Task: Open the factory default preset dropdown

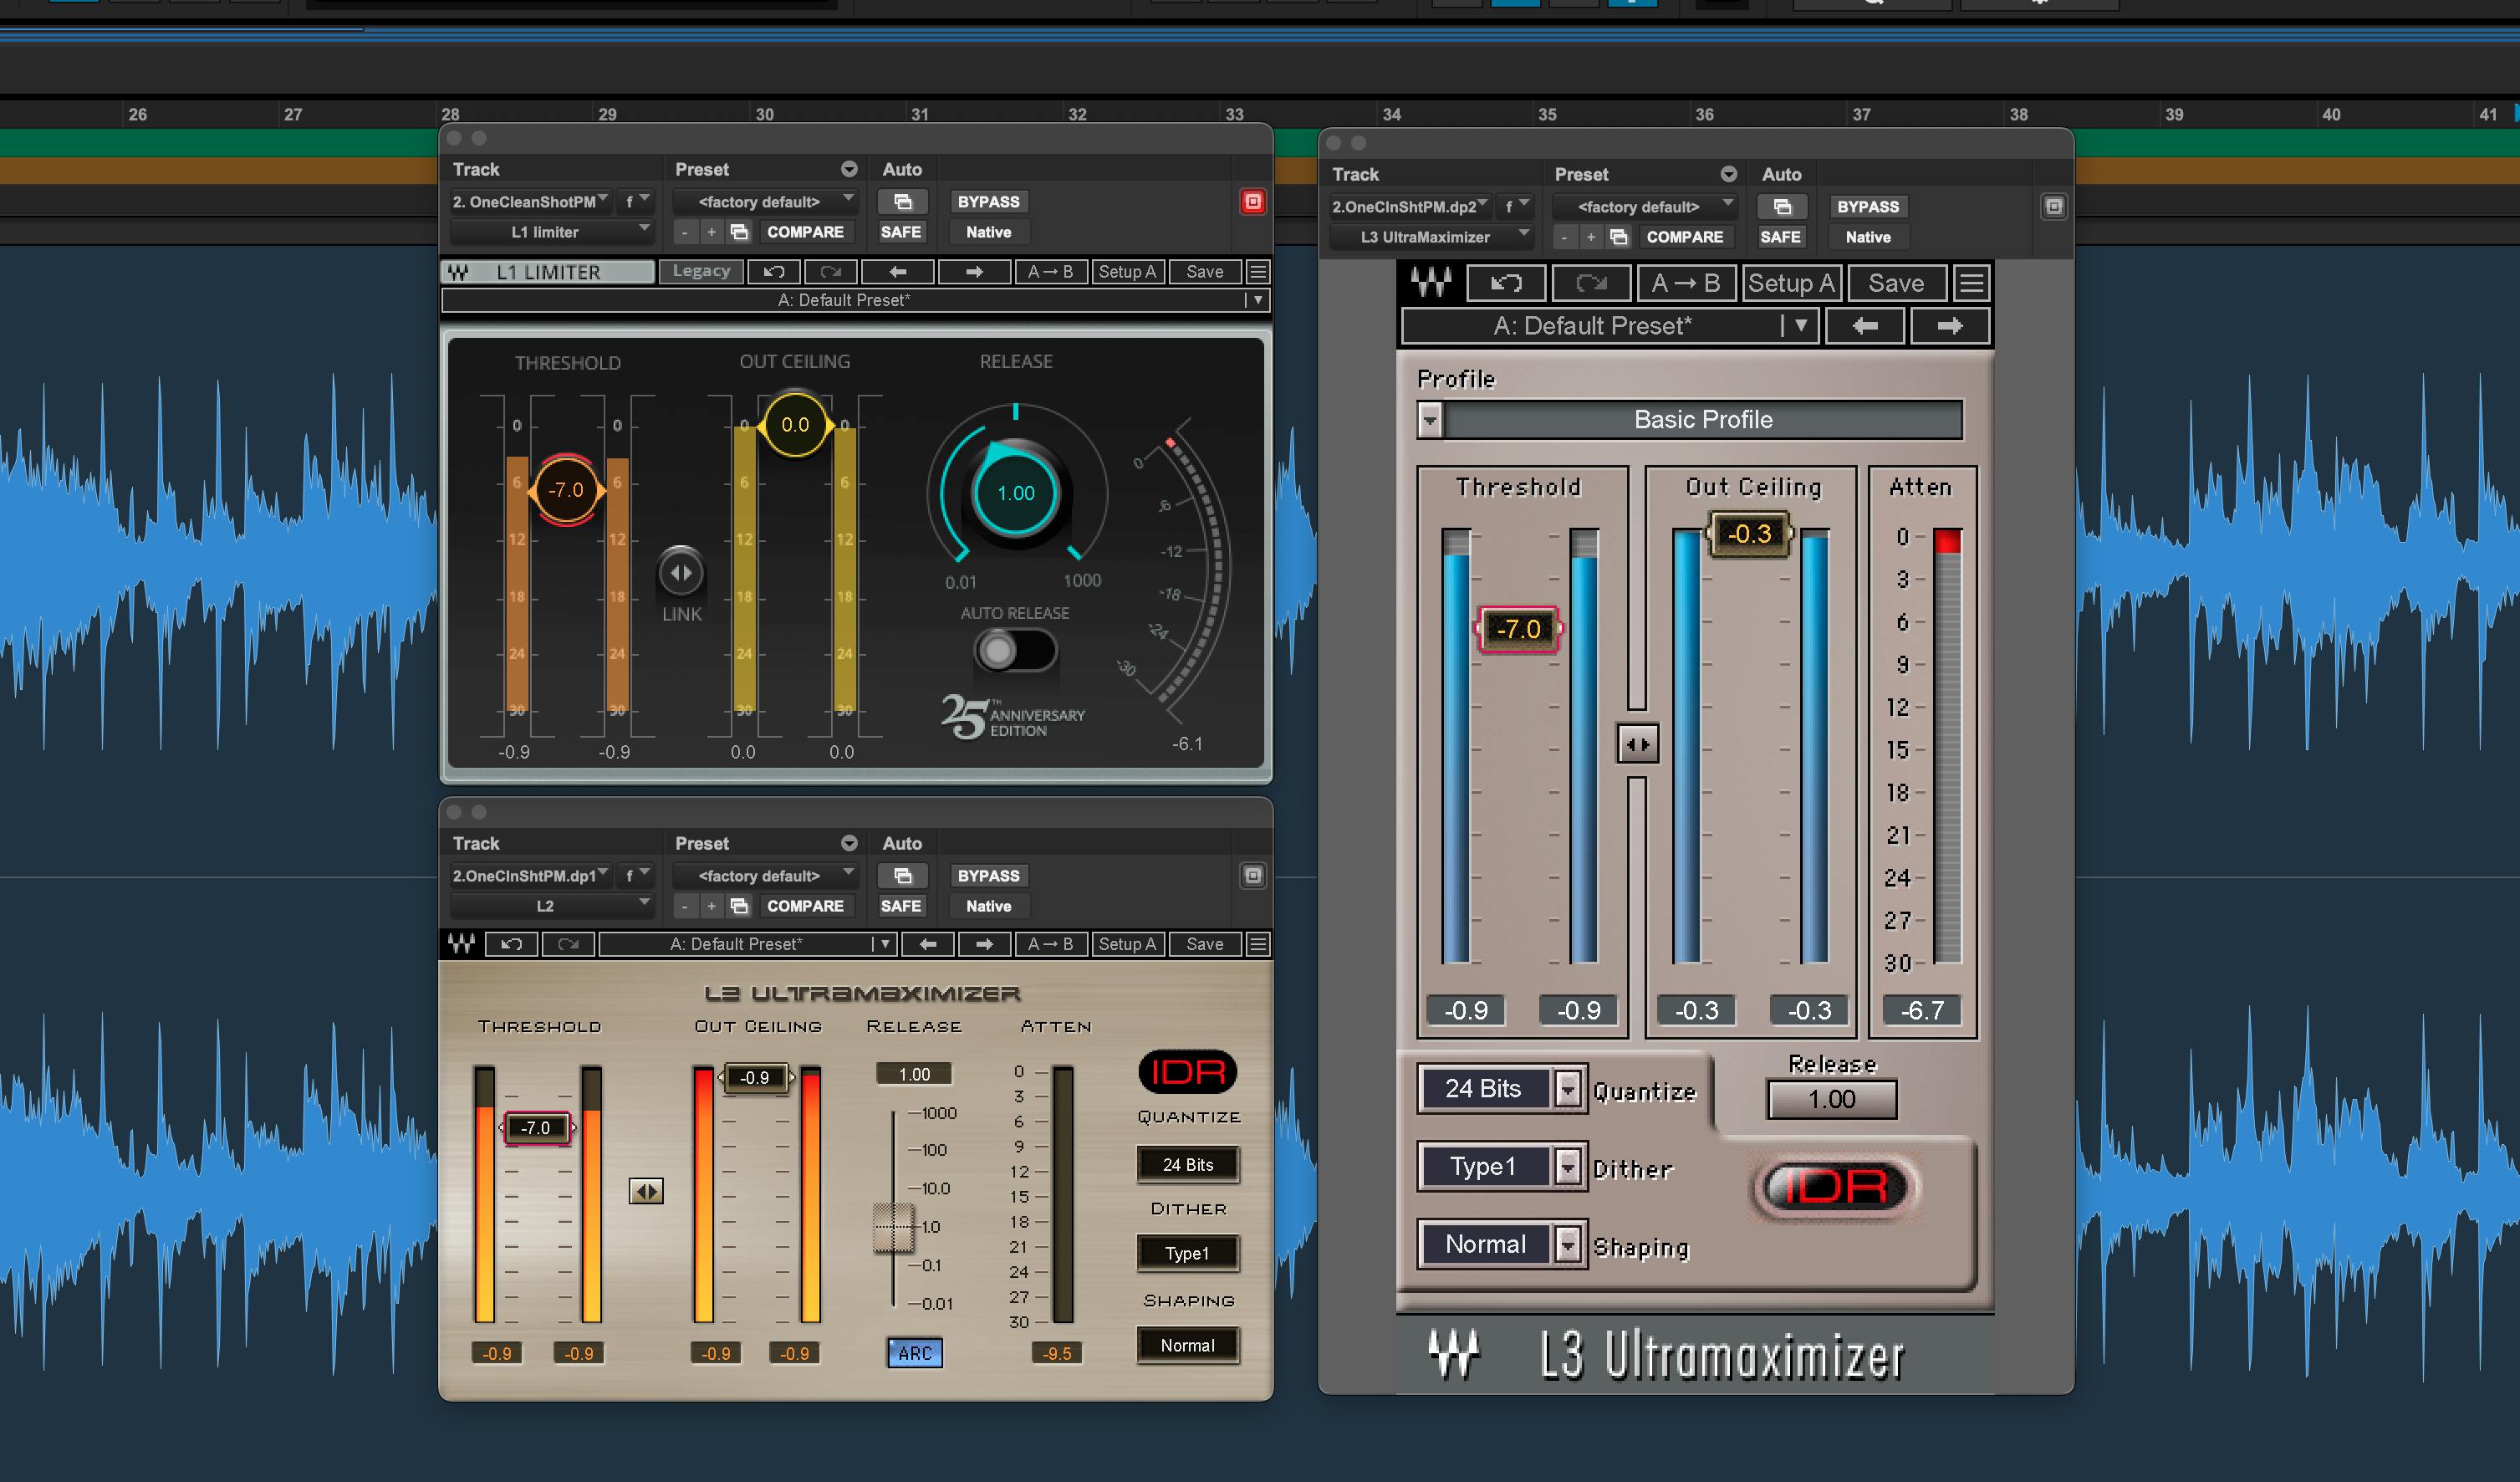Action: (765, 201)
